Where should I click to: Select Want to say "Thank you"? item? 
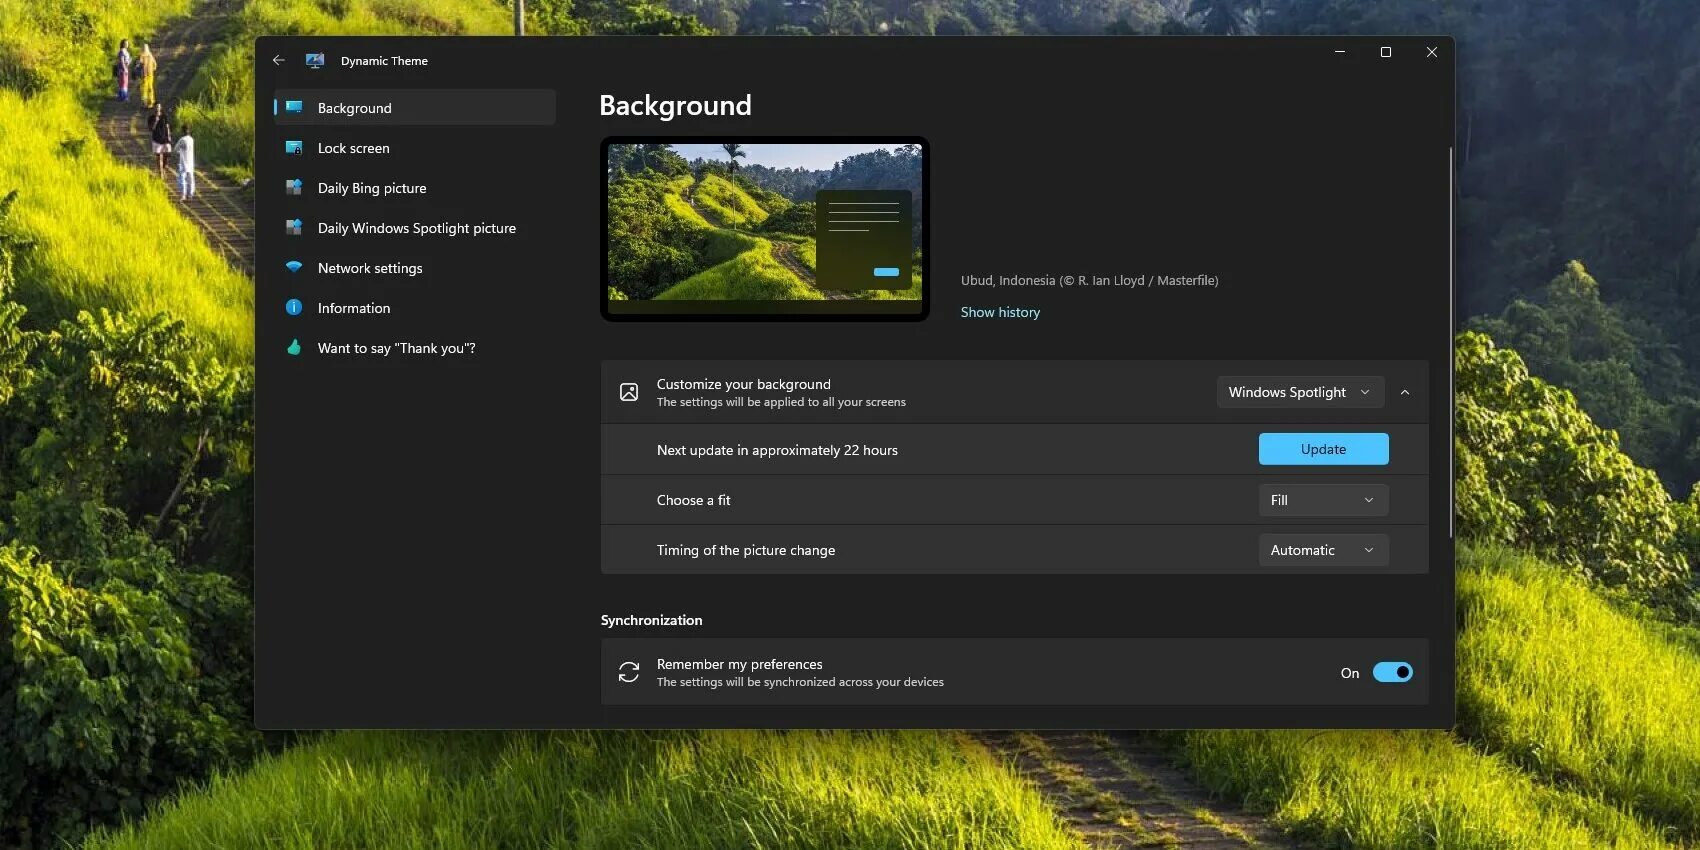coord(415,347)
